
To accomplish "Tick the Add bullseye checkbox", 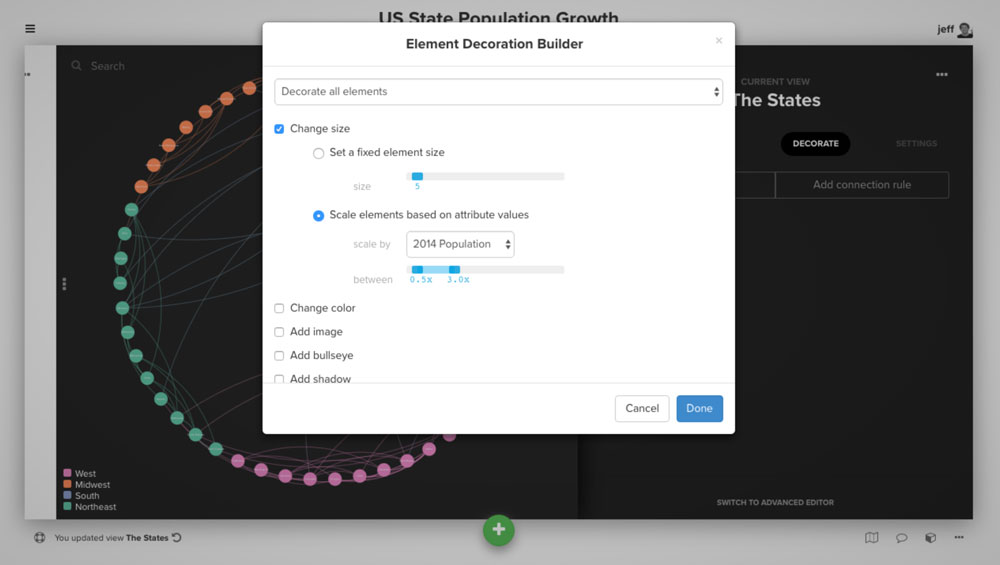I will (x=279, y=356).
